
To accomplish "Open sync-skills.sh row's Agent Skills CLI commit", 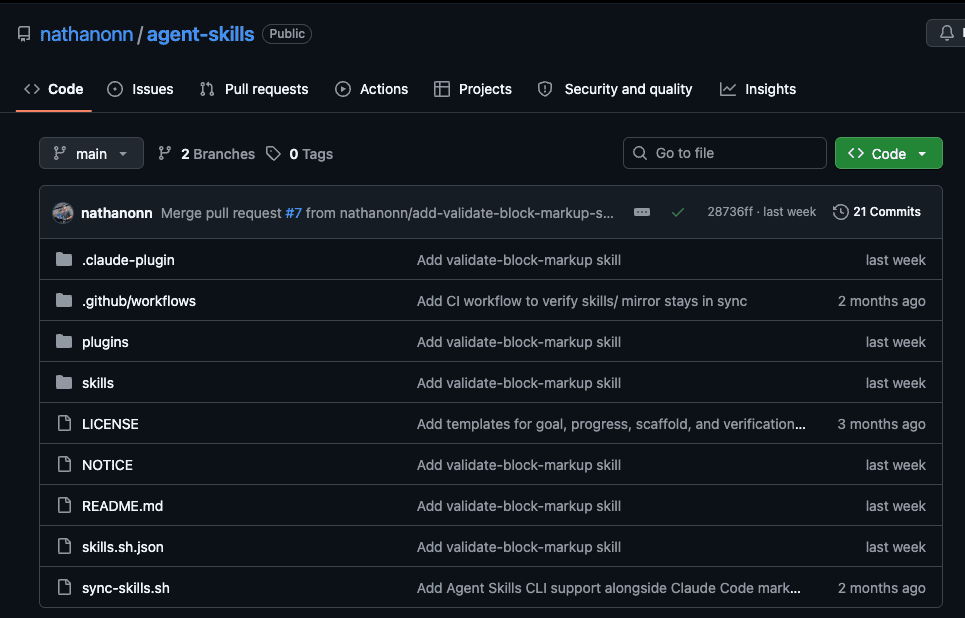I will tap(609, 588).
